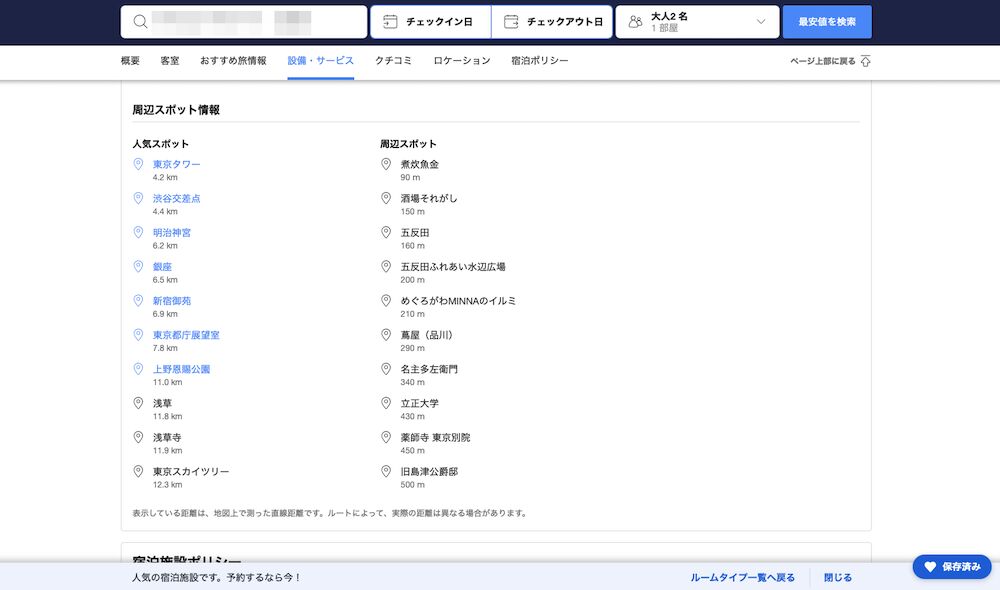Open the 銀座 link
The image size is (1000, 590).
162,267
